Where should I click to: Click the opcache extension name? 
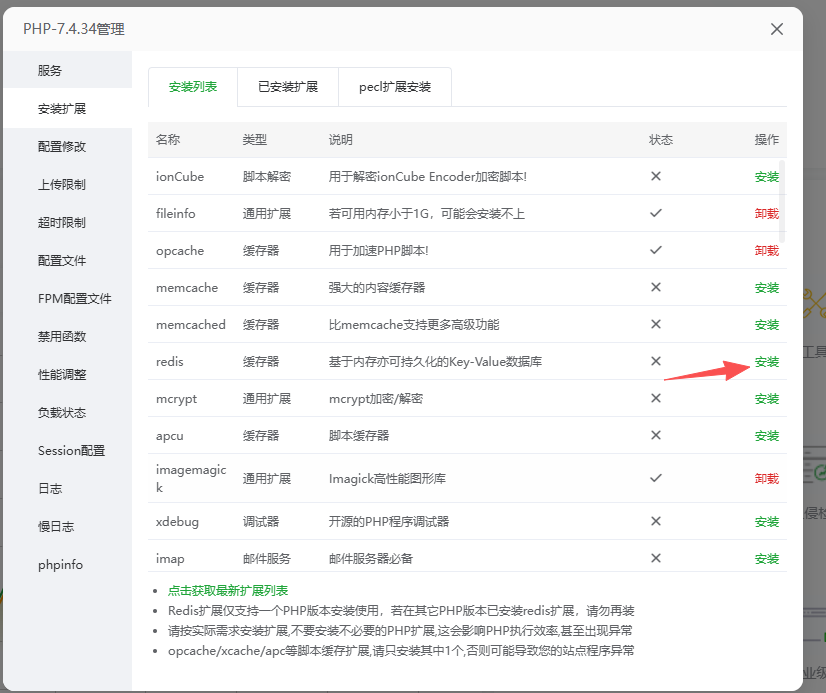pyautogui.click(x=180, y=251)
